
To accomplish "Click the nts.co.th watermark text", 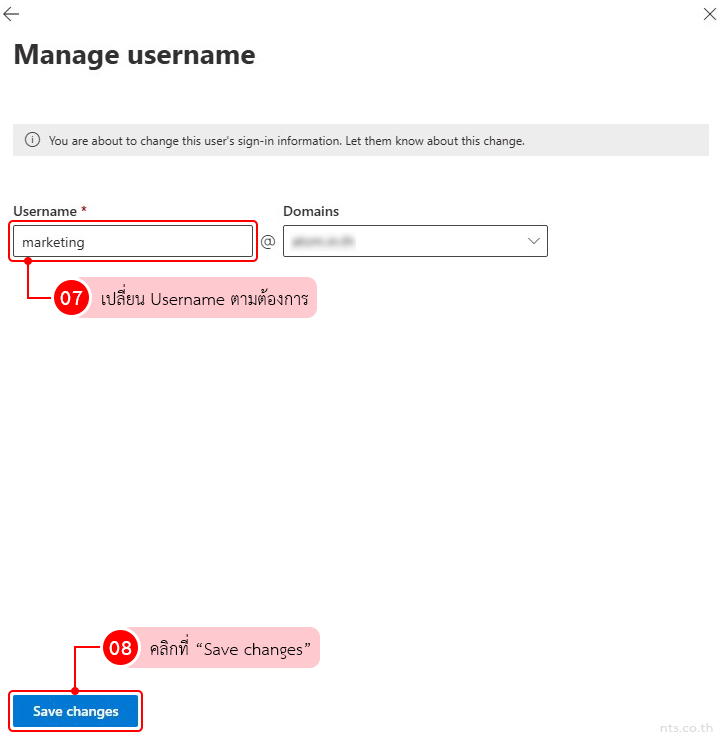I will coord(686,729).
